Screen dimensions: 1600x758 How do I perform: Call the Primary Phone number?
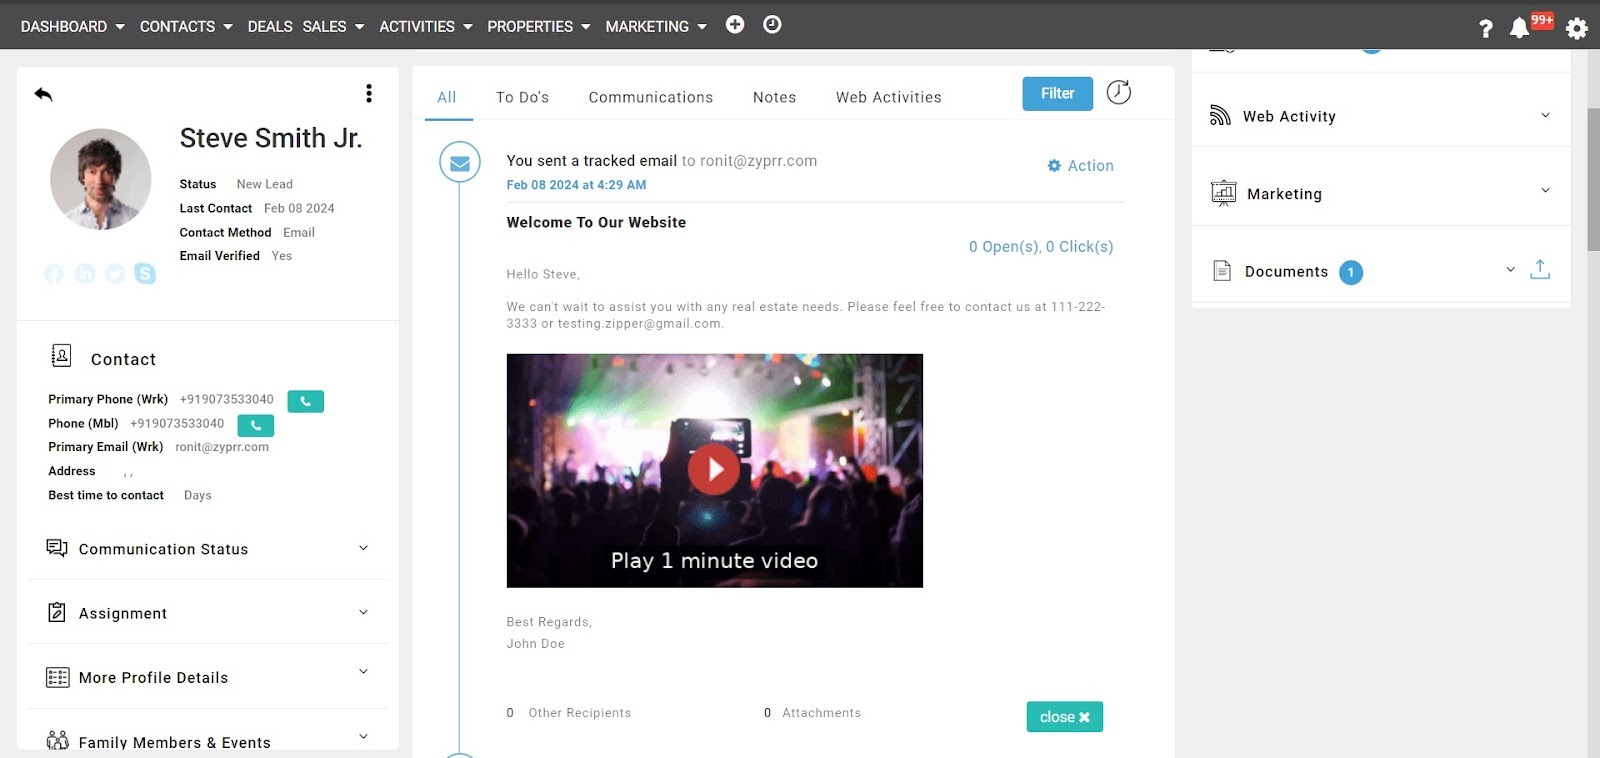pyautogui.click(x=305, y=401)
